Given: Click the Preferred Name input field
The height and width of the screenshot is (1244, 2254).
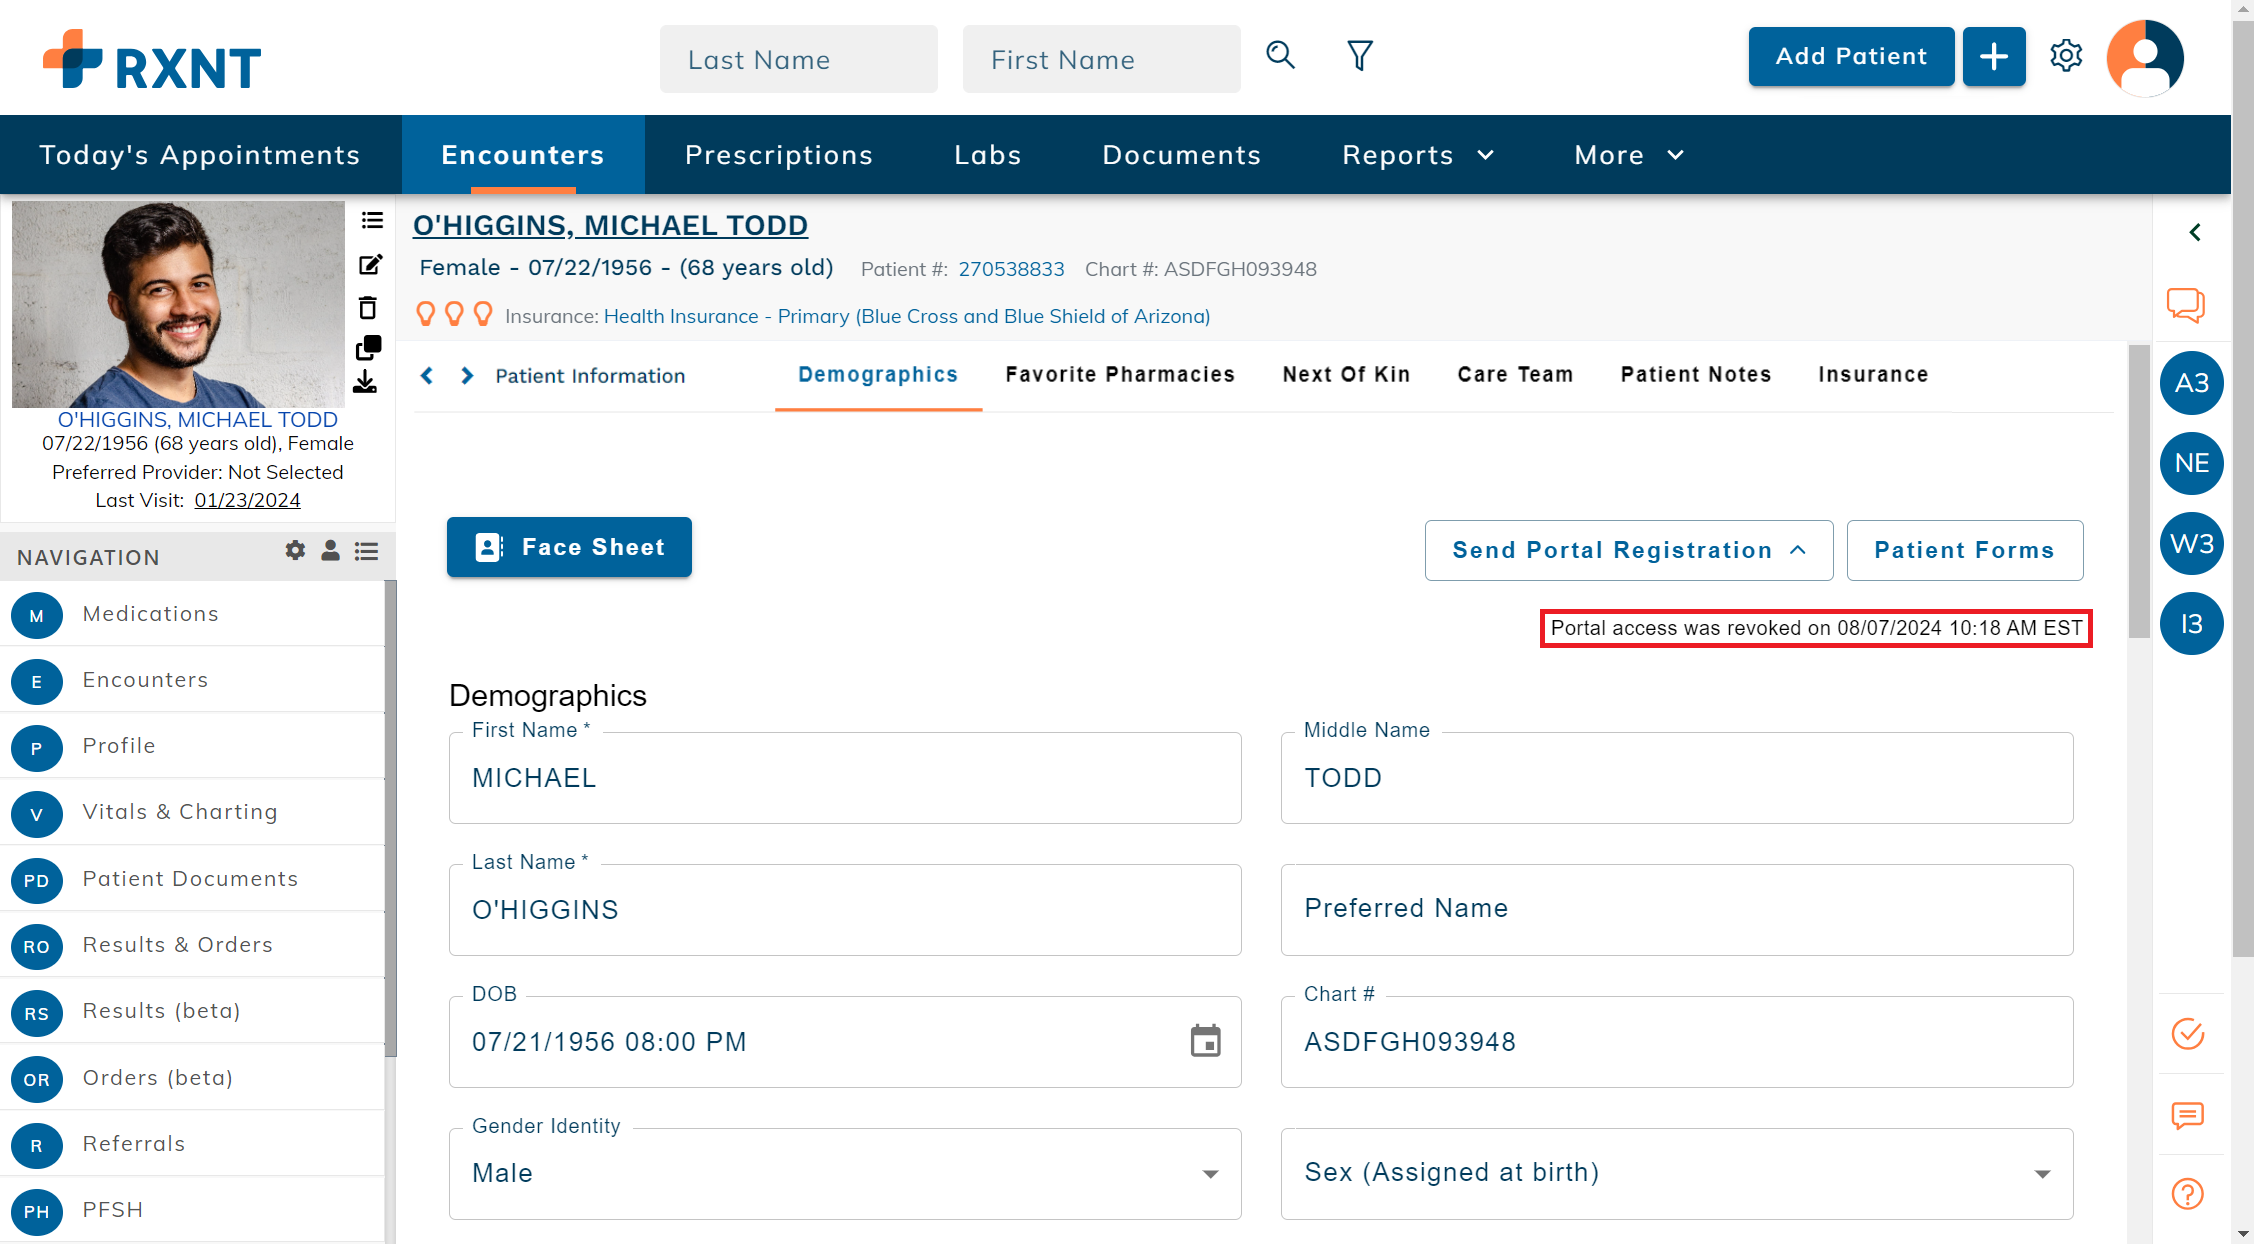Looking at the screenshot, I should [1676, 909].
